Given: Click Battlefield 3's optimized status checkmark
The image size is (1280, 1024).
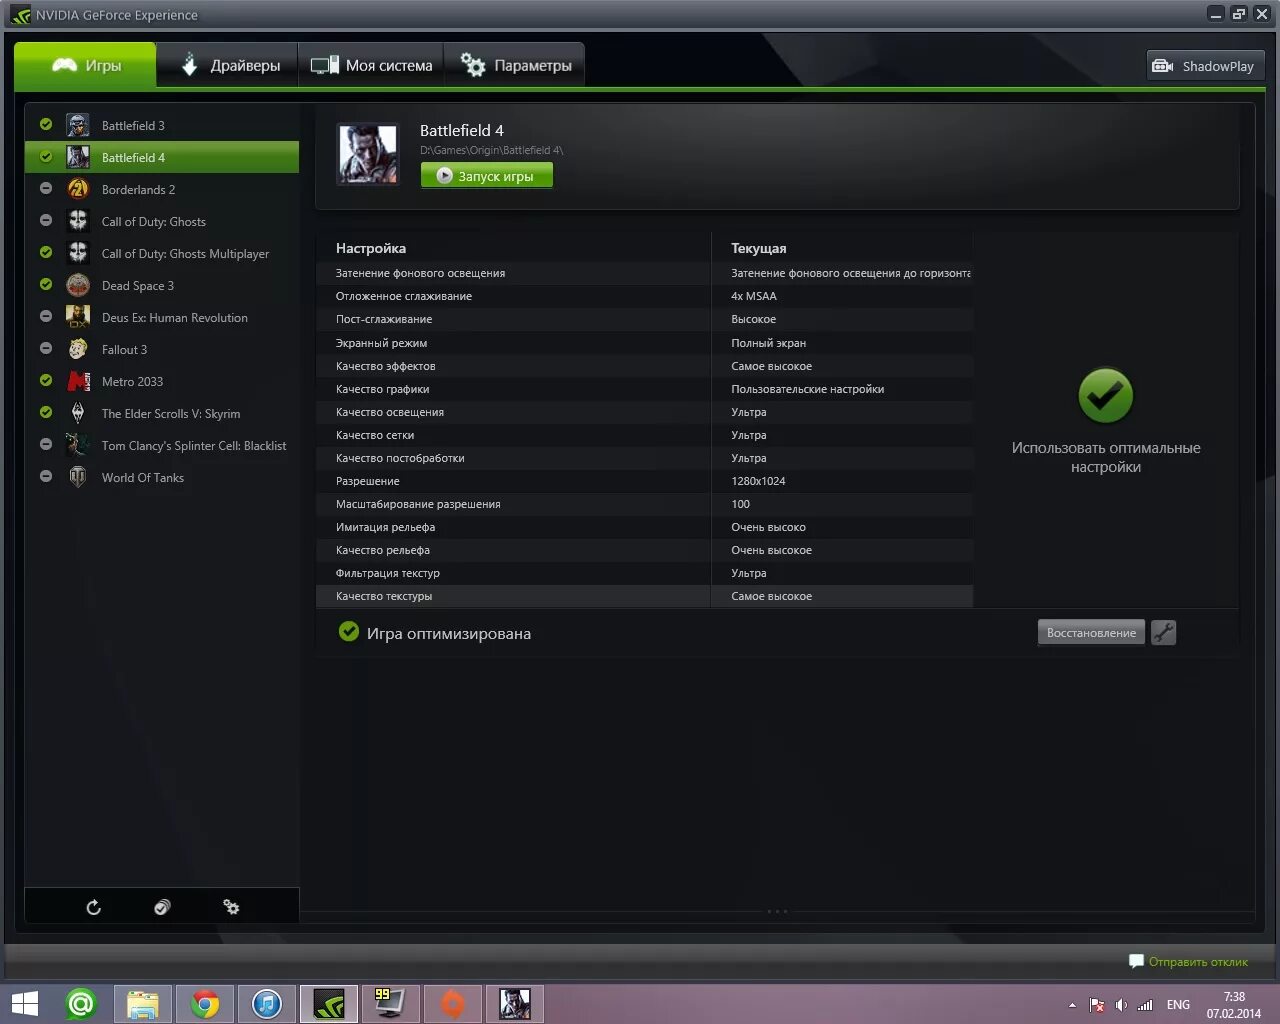Looking at the screenshot, I should pyautogui.click(x=46, y=125).
